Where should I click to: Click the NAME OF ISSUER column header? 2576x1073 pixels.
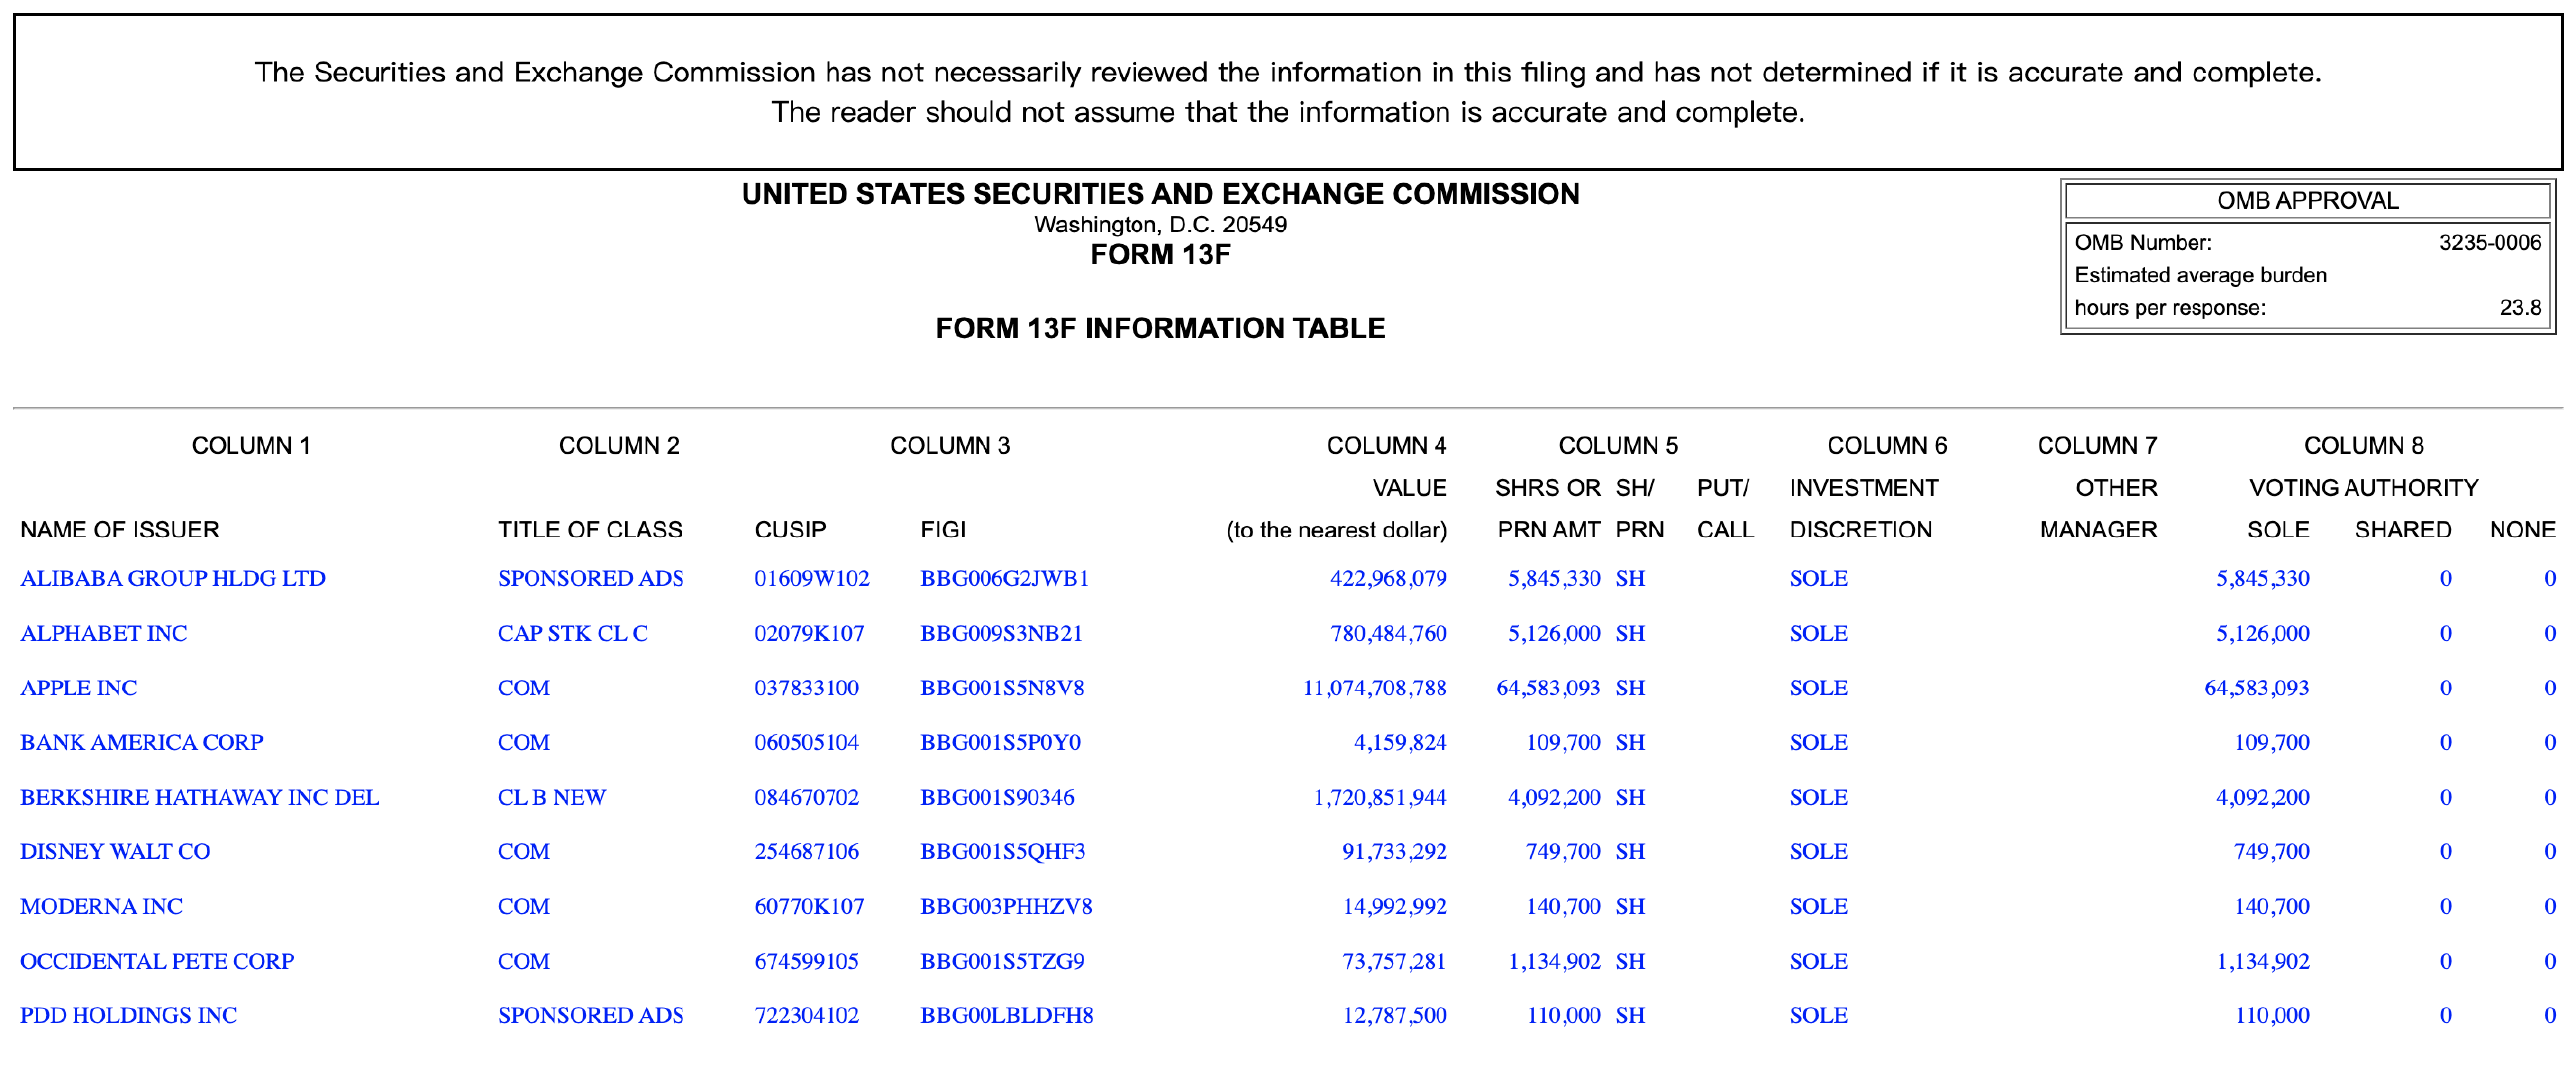[x=119, y=530]
